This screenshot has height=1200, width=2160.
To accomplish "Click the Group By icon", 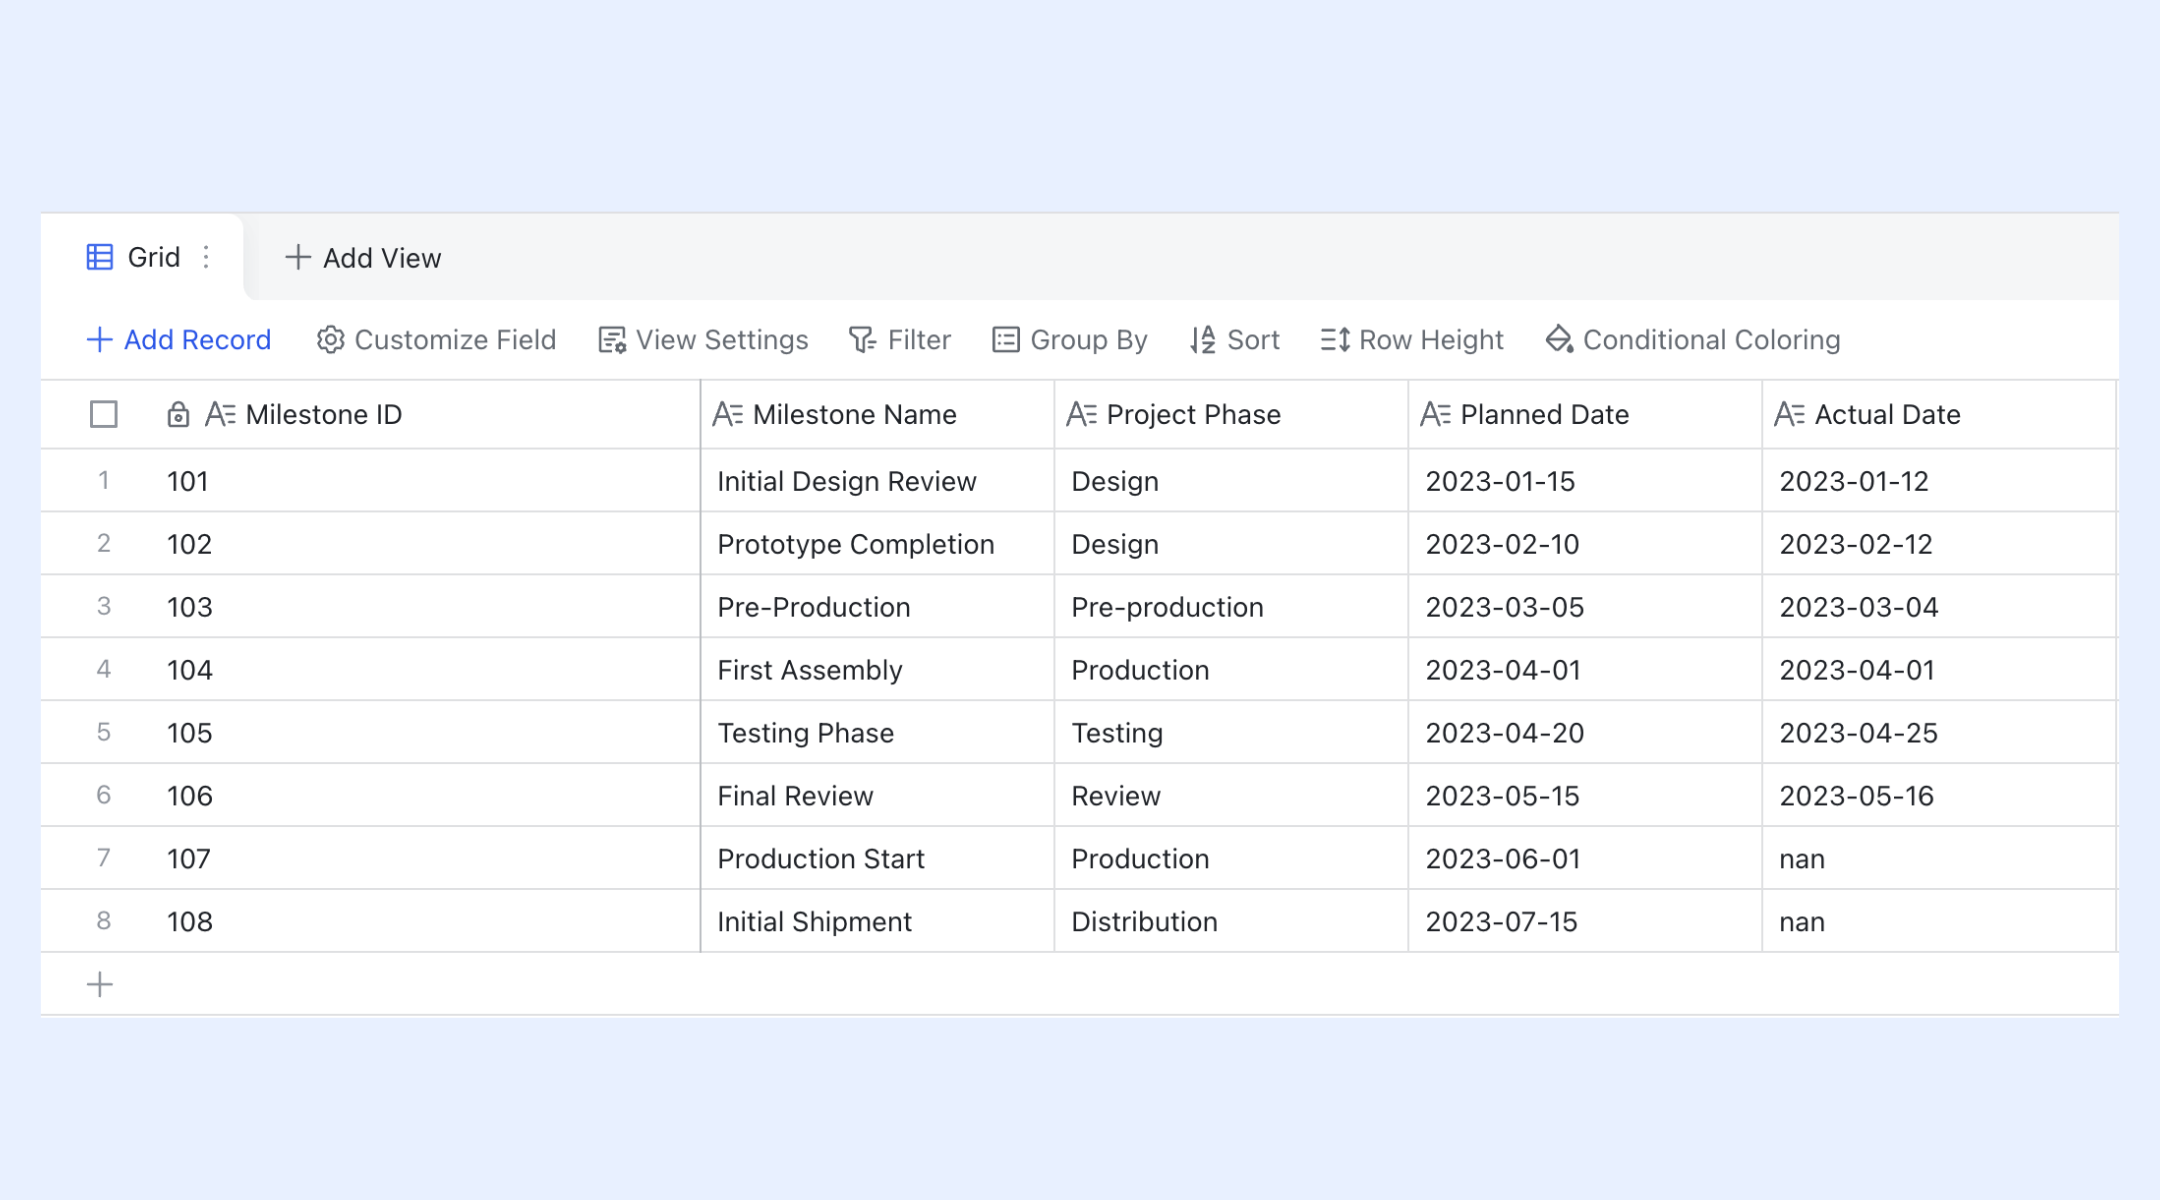I will (x=1006, y=340).
